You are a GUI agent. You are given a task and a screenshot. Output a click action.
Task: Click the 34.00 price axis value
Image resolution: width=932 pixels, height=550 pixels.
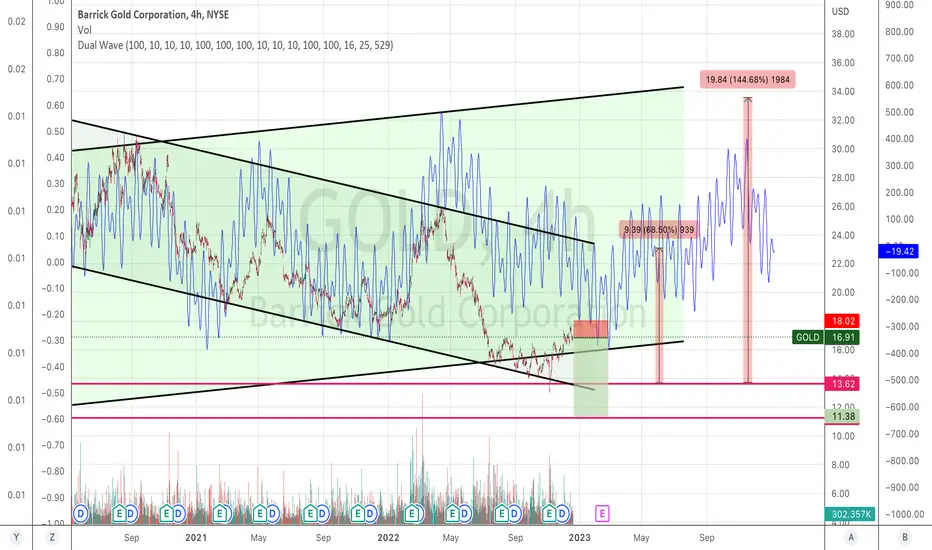tap(843, 92)
